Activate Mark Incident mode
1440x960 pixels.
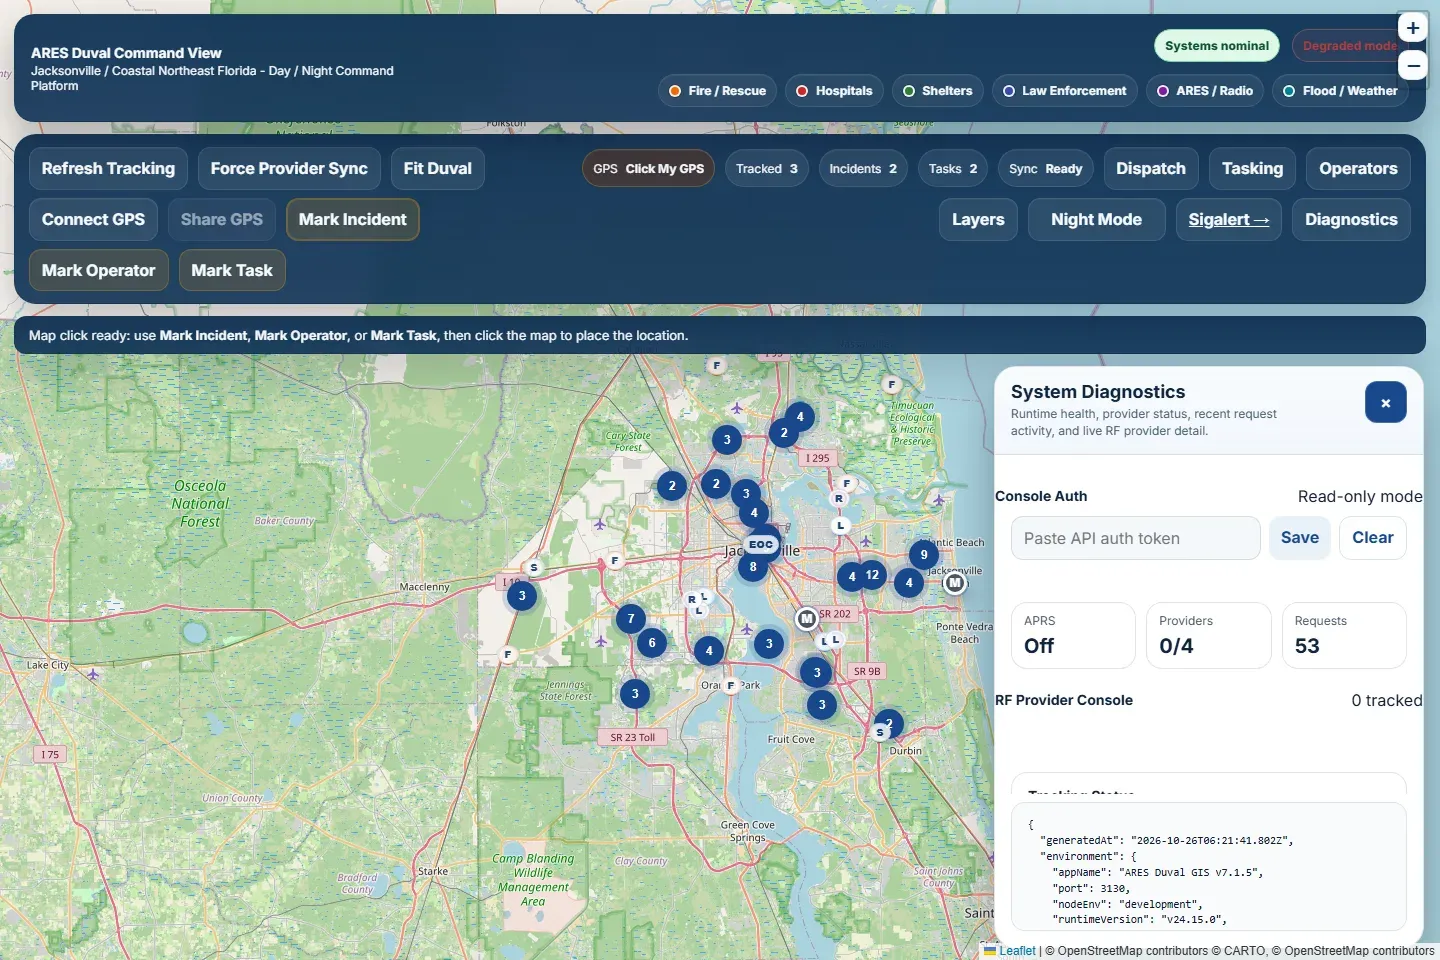pyautogui.click(x=352, y=220)
